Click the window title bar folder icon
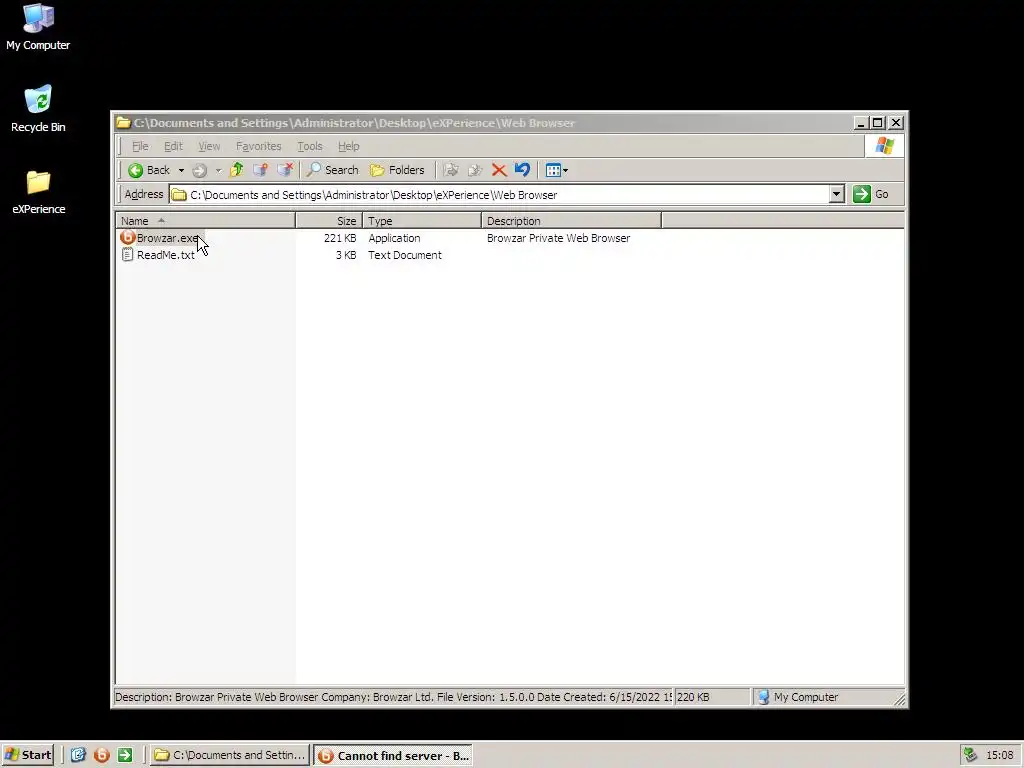Screen dimensions: 1024x768 [x=123, y=123]
